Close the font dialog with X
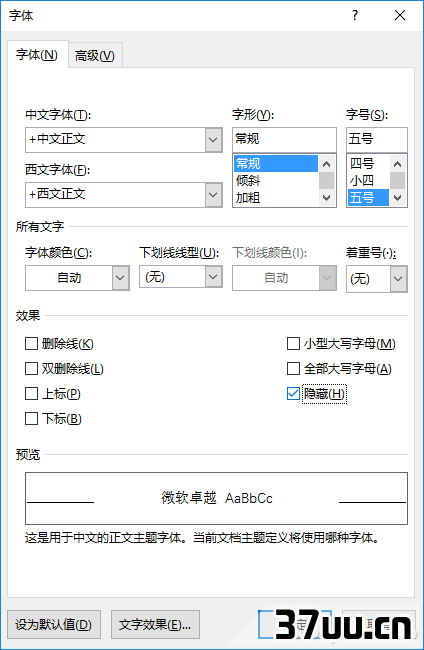424x650 pixels. [x=400, y=15]
